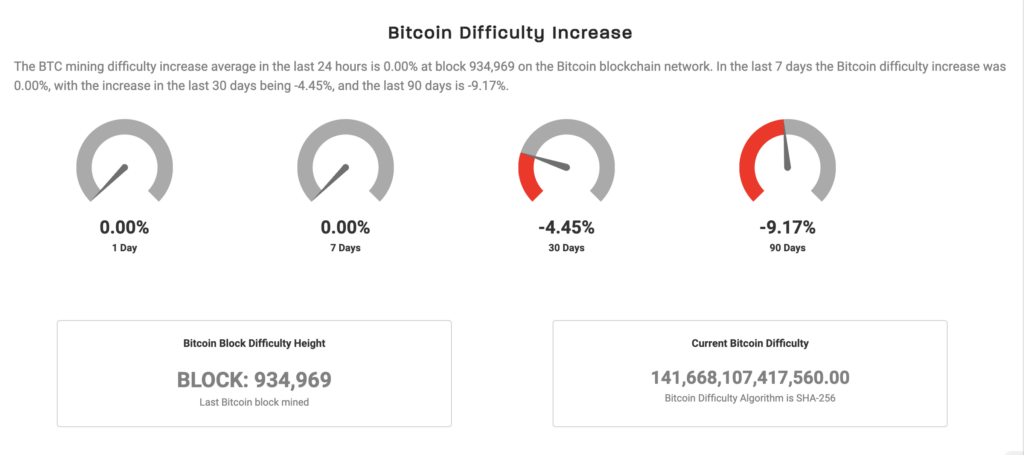Select the BLOCK: 934,969 text
Screen dimensions: 1024x455
click(x=254, y=379)
